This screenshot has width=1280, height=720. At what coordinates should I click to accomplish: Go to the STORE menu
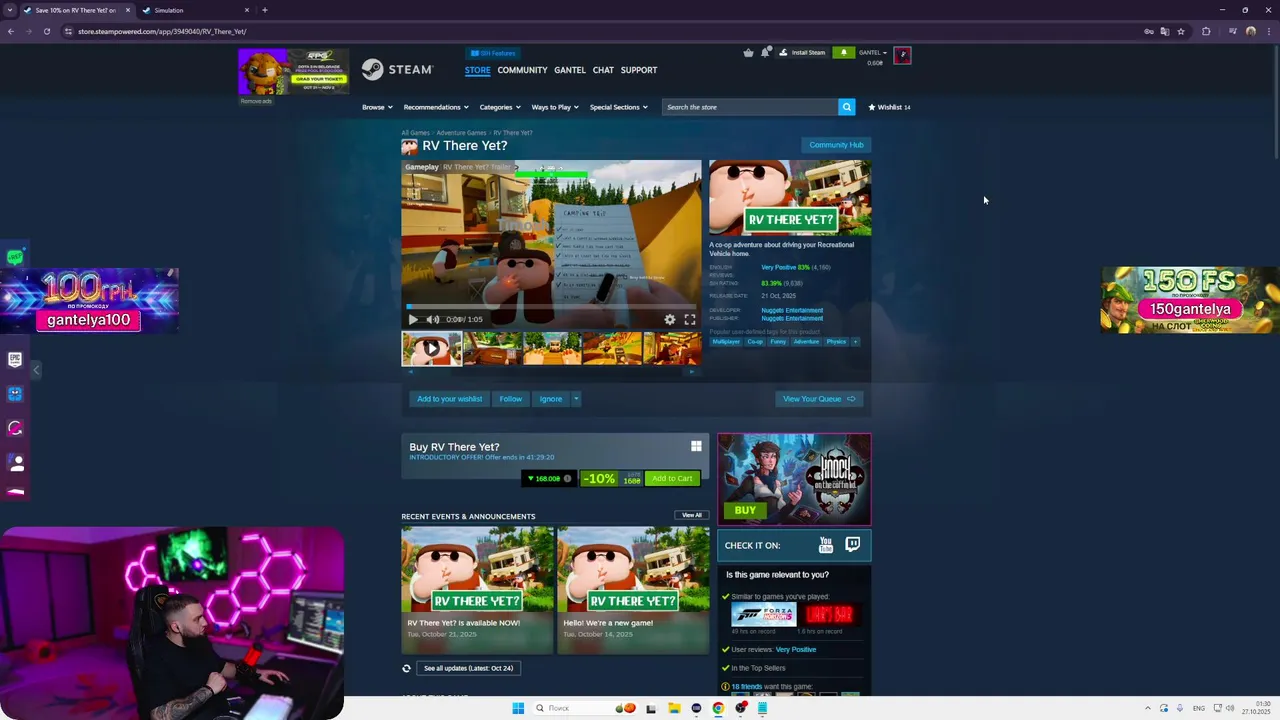477,70
